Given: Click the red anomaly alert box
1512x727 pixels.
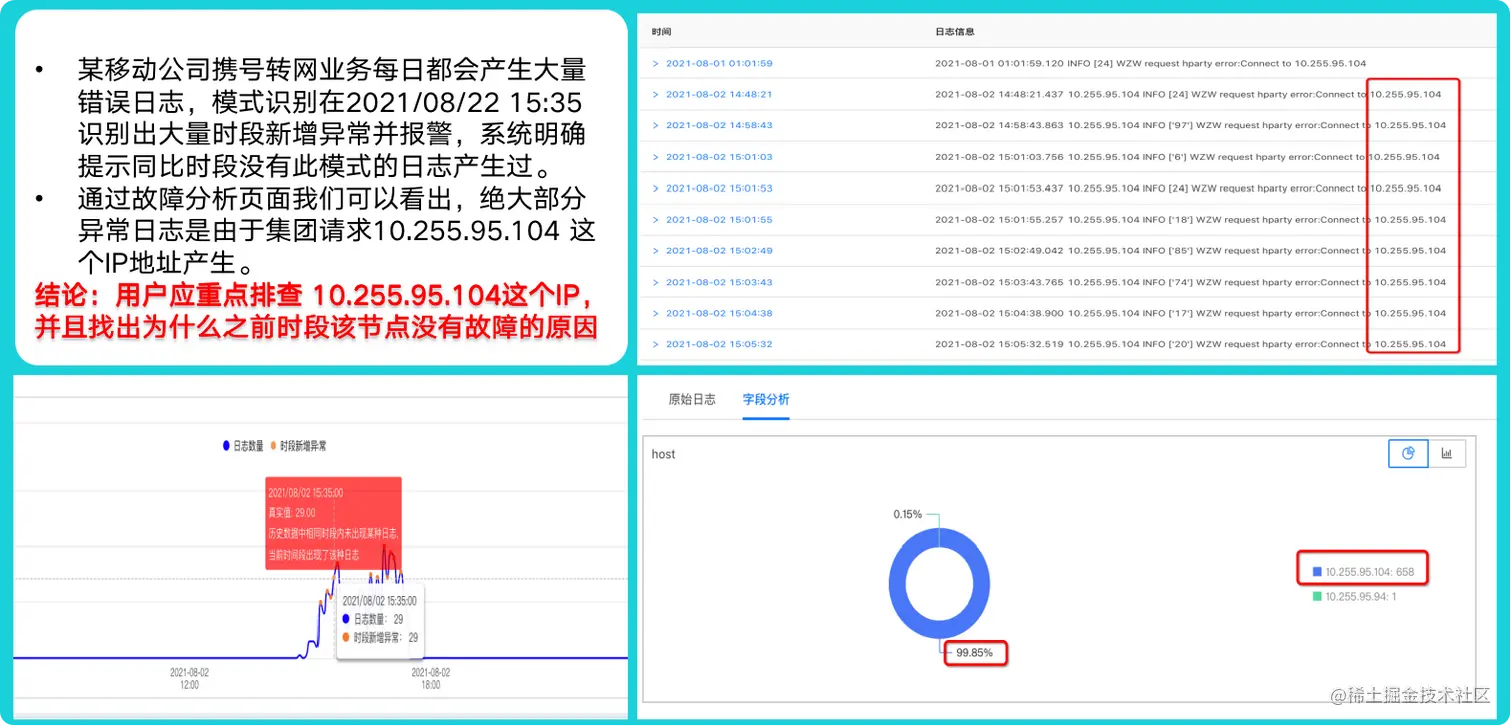Looking at the screenshot, I should (333, 523).
